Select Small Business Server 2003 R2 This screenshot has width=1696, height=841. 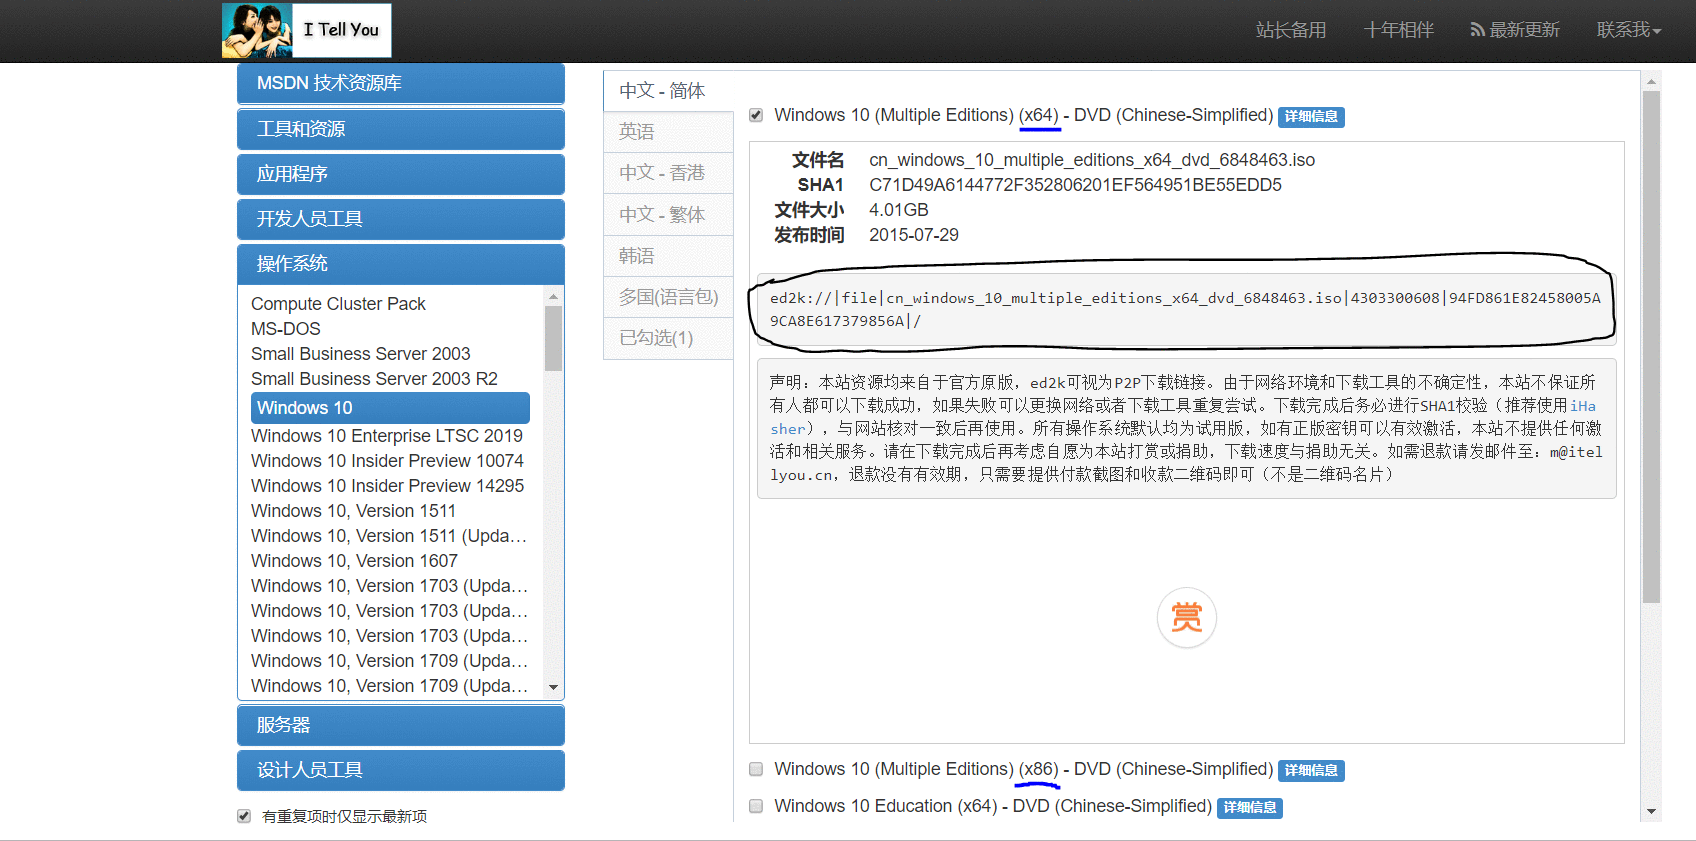[374, 379]
